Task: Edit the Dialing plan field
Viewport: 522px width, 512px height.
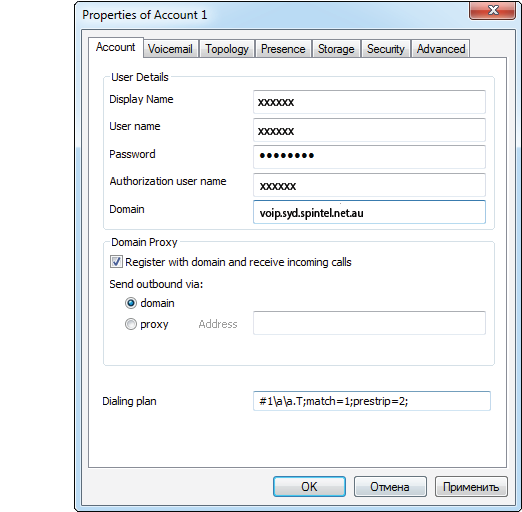Action: tap(372, 401)
